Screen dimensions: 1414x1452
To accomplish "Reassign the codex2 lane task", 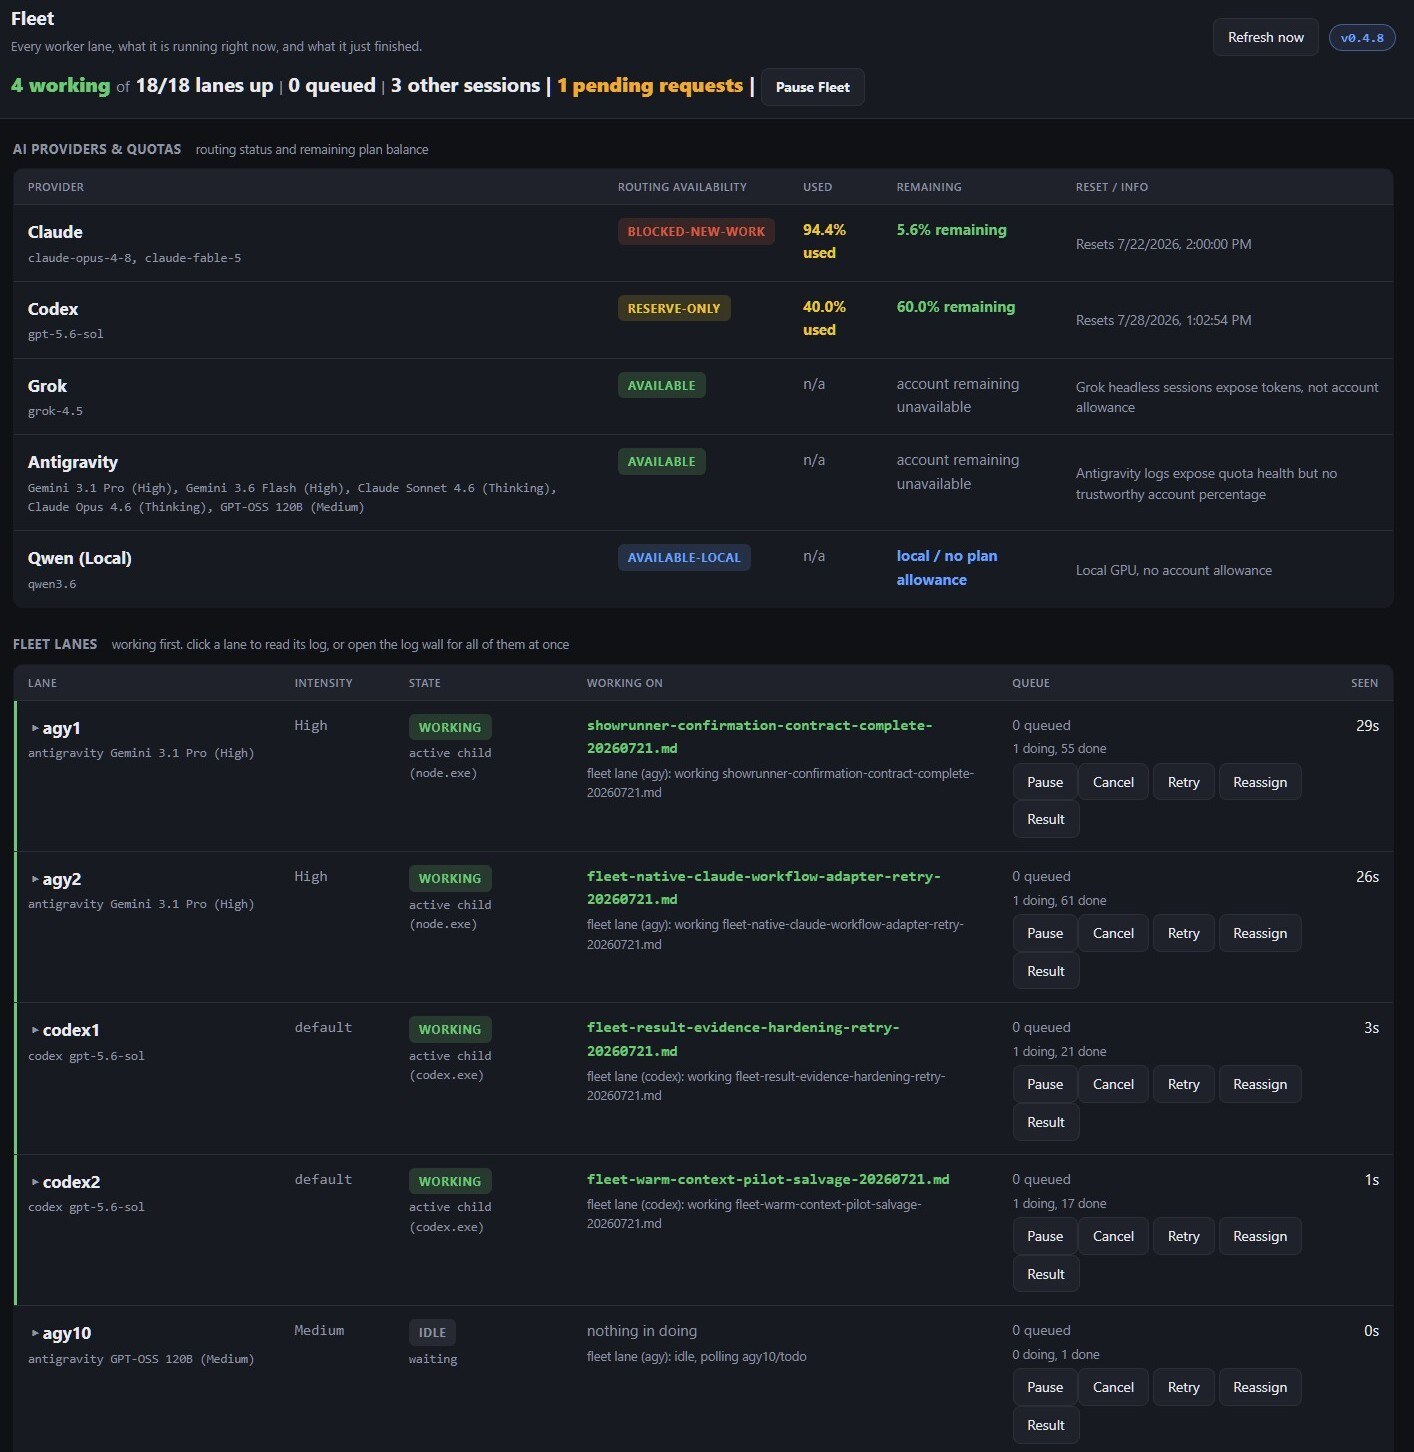I will [1260, 1236].
